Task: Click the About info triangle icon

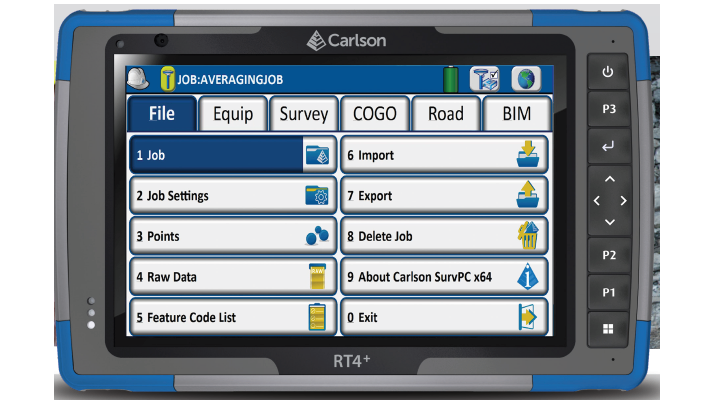Action: (x=528, y=276)
